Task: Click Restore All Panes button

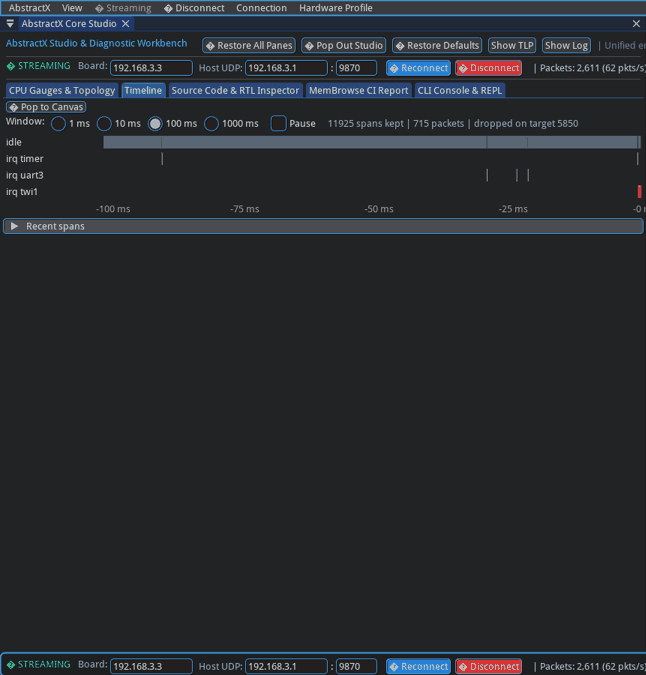Action: pyautogui.click(x=249, y=45)
